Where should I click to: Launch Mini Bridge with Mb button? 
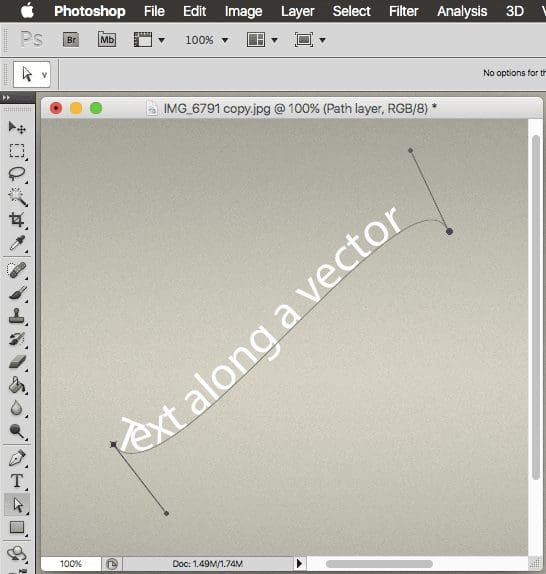(107, 40)
